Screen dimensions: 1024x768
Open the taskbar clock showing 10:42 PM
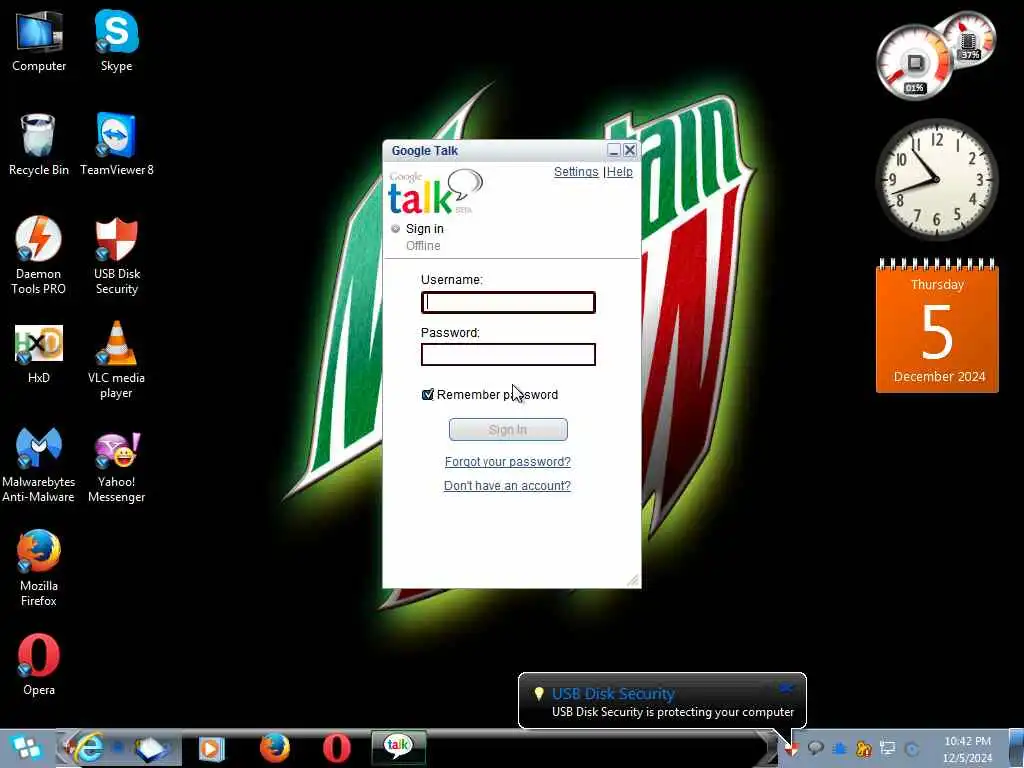(x=967, y=749)
